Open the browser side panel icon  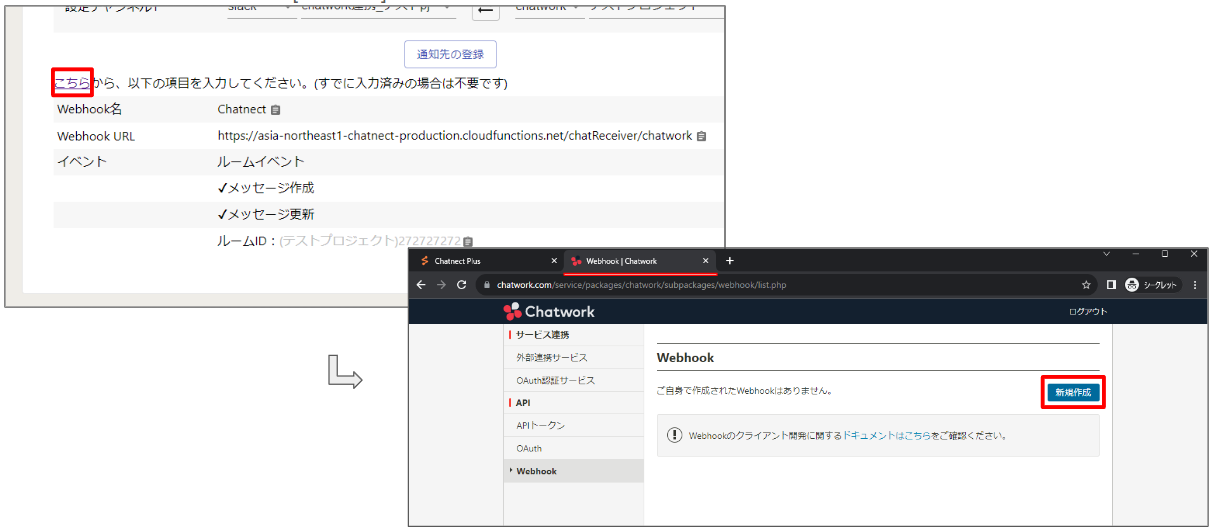1111,285
